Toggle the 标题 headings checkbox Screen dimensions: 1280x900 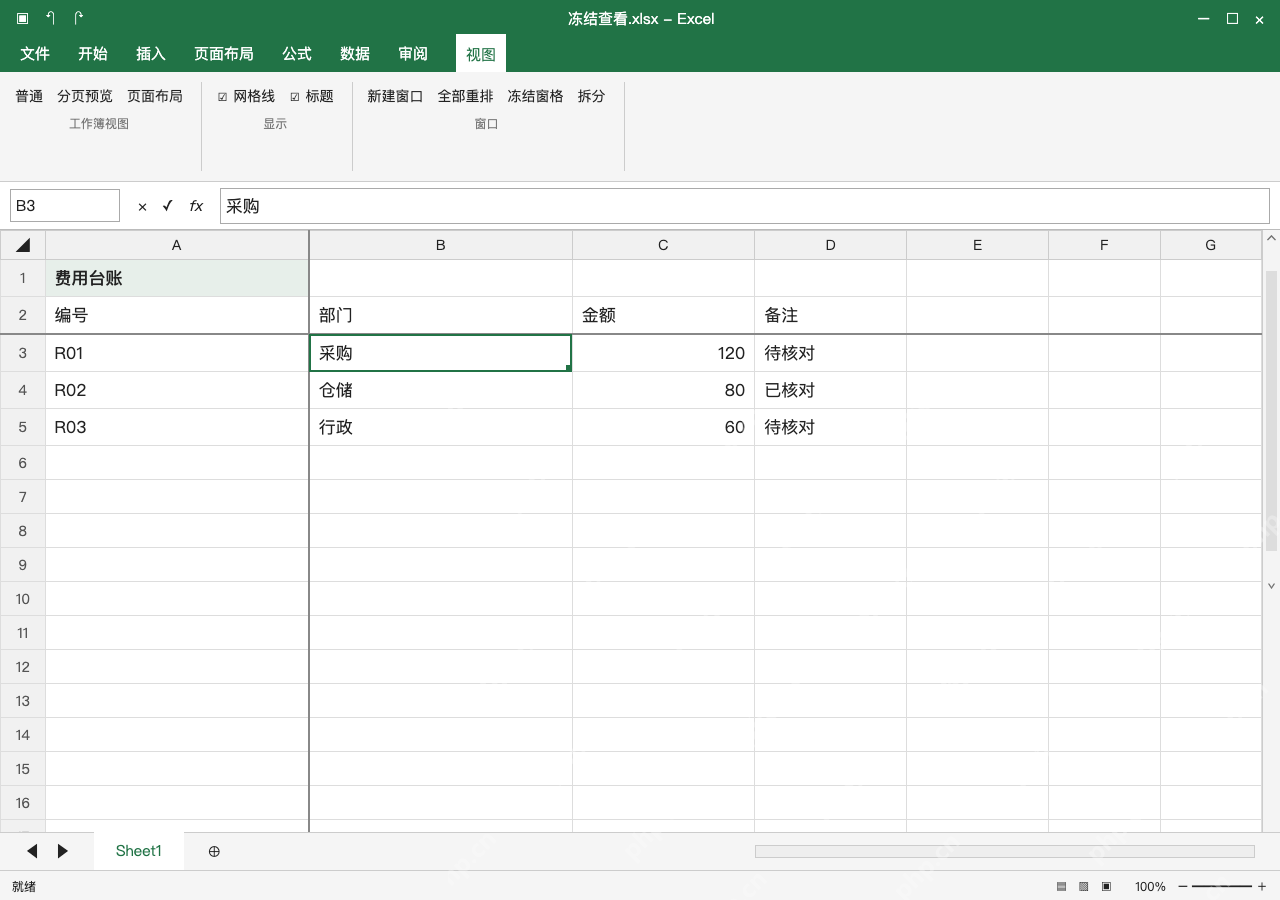(x=295, y=97)
